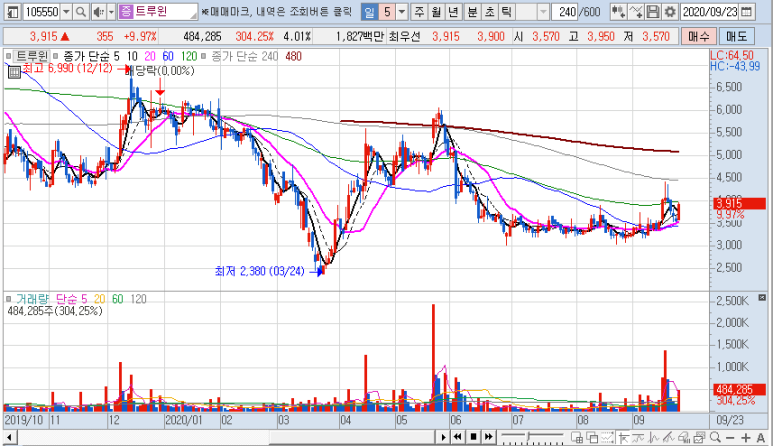The image size is (773, 446).
Task: Zoom in chart with plus icon
Action: tap(745, 438)
